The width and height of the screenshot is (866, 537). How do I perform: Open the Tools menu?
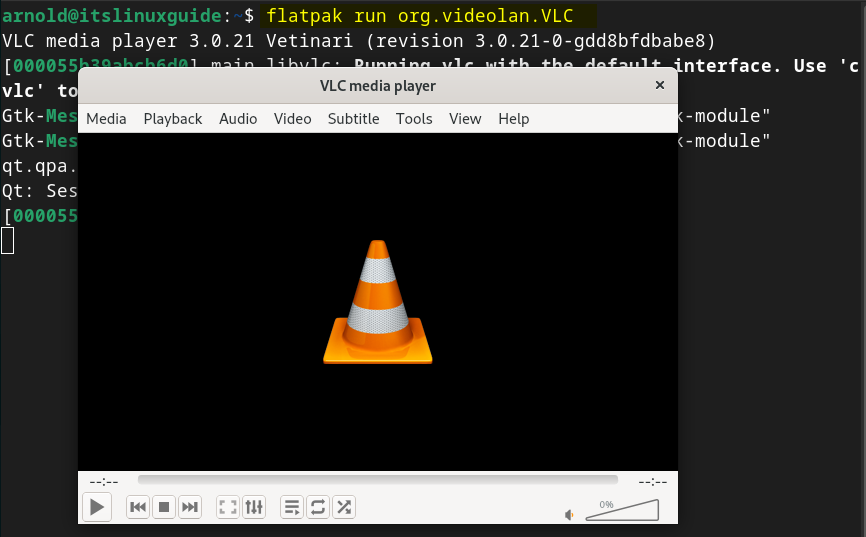click(414, 118)
